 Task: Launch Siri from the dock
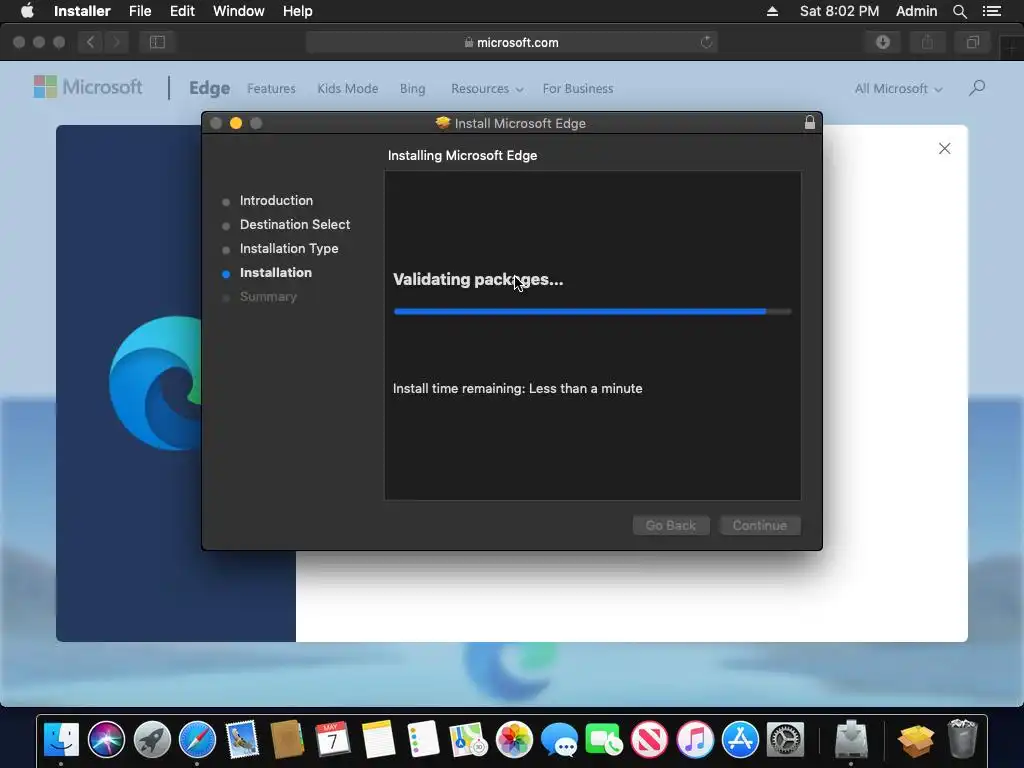click(106, 740)
